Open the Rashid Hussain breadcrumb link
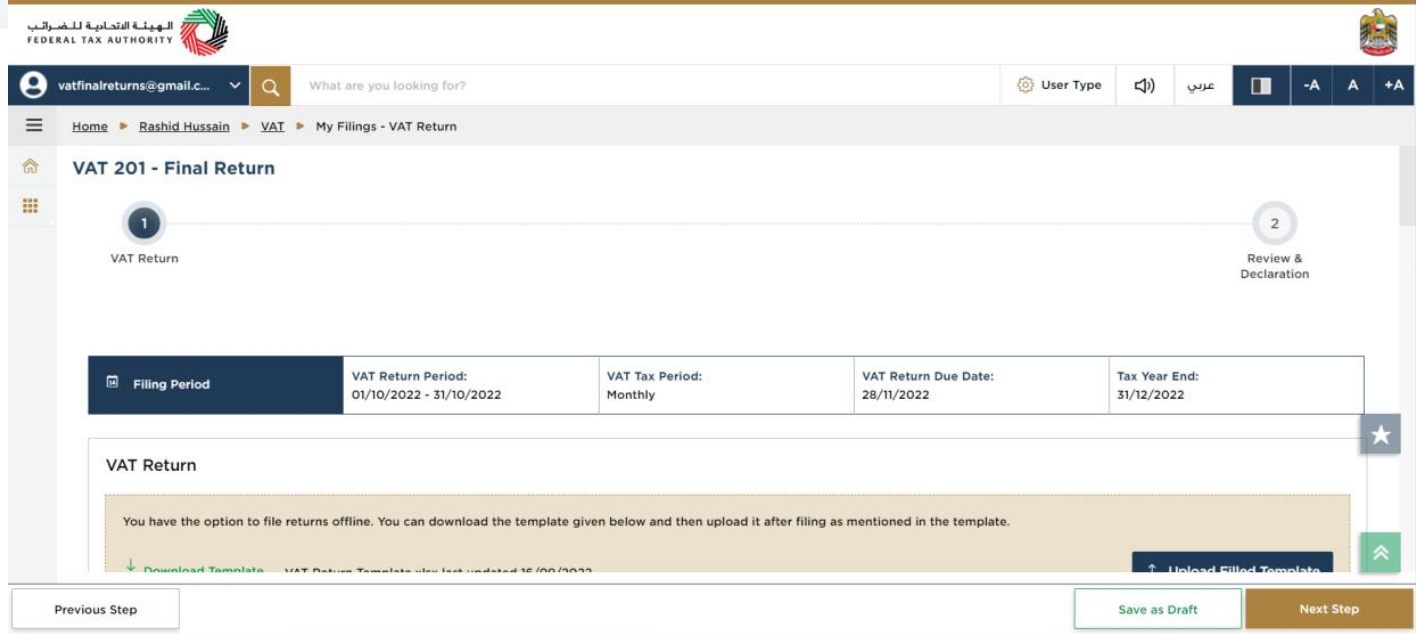Viewport: 1416px width, 634px height. (184, 127)
